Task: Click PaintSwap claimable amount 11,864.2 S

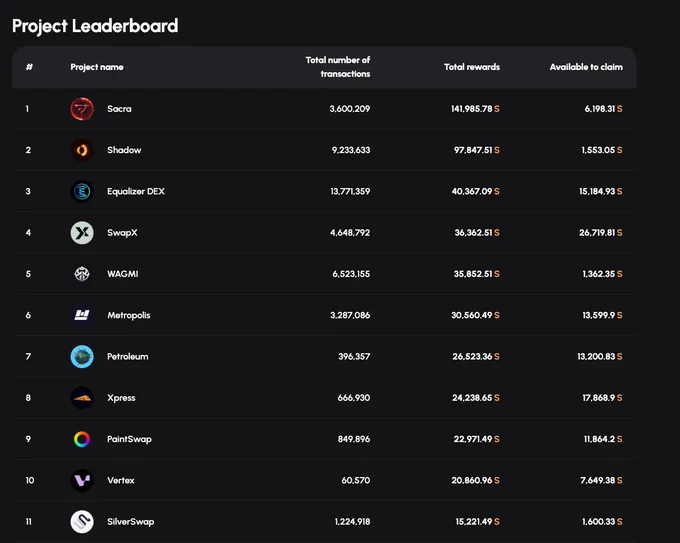Action: click(x=603, y=439)
